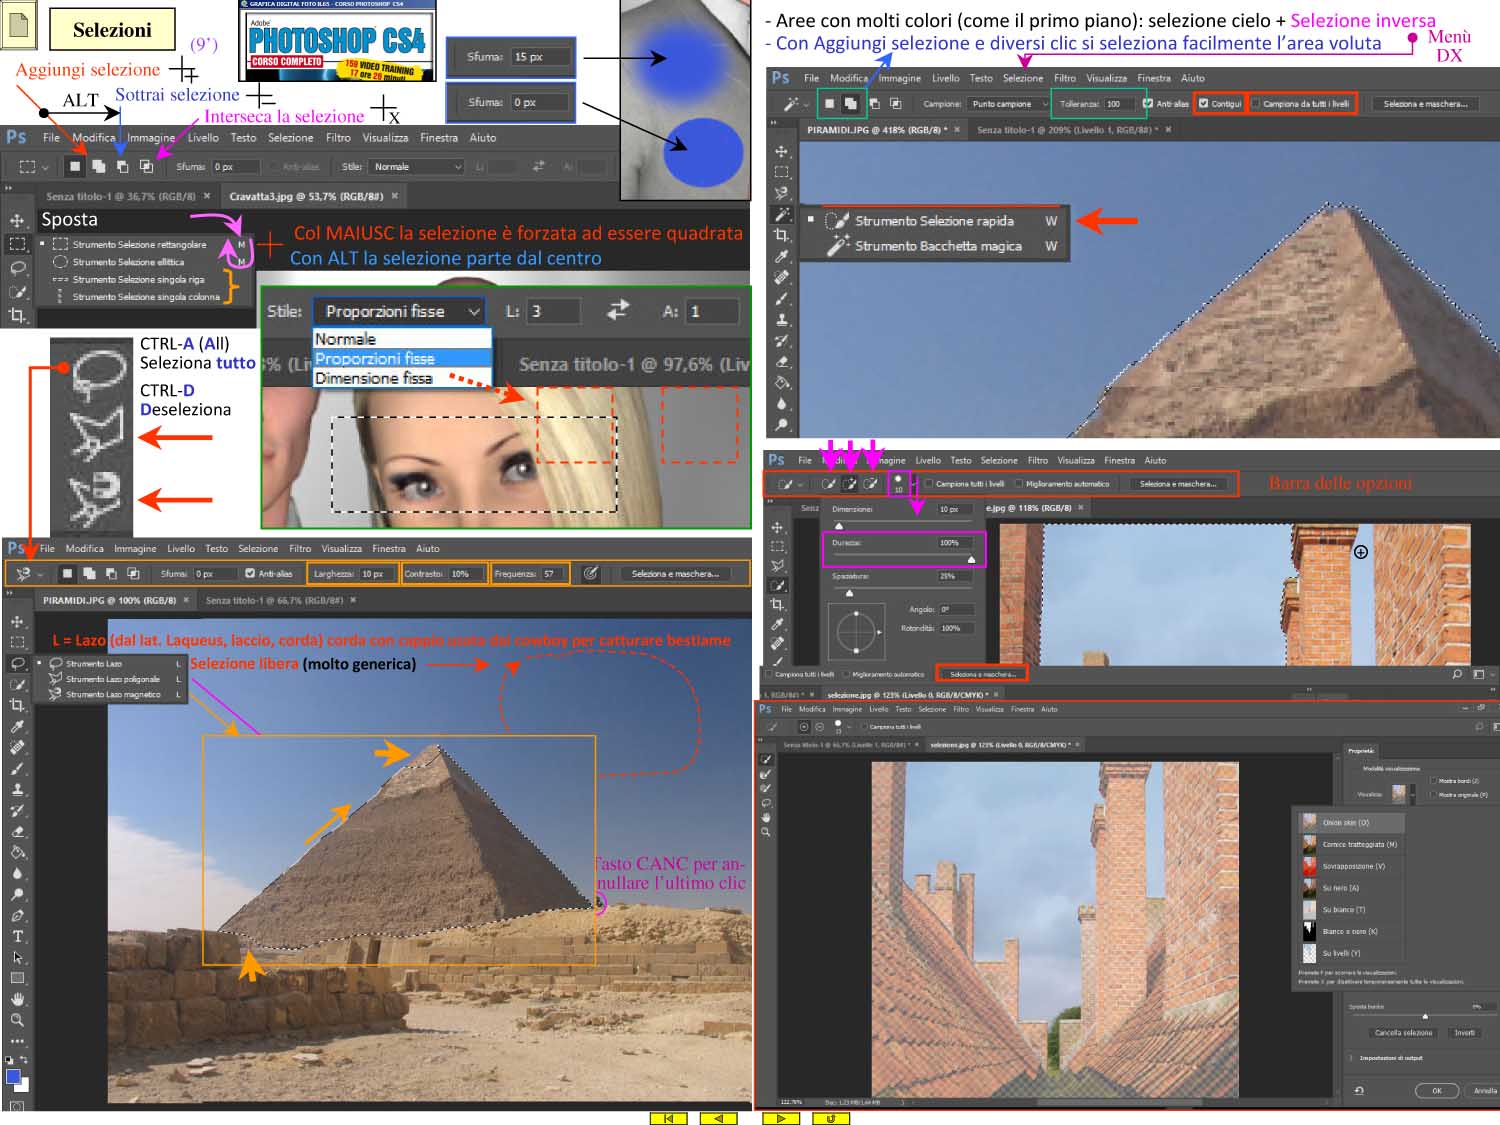Click Subtract from selection icon in Cravatta3 options bar
The width and height of the screenshot is (1500, 1125).
(x=122, y=167)
